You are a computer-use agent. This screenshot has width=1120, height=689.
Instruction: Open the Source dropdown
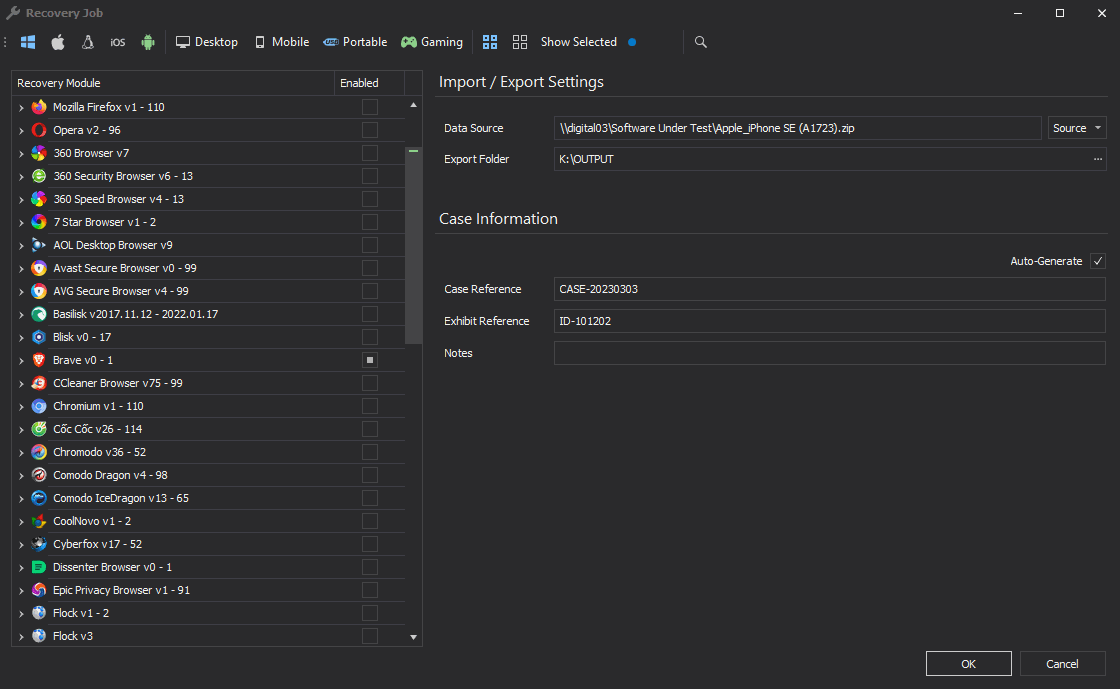click(x=1077, y=128)
